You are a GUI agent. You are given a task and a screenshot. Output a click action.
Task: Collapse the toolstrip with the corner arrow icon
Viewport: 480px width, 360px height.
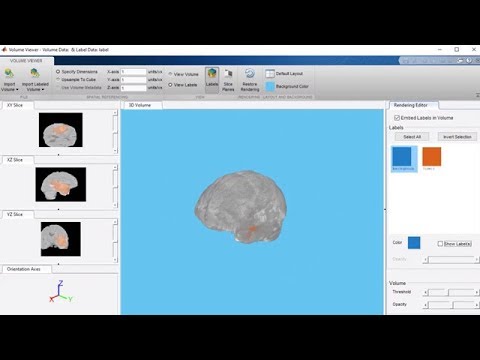tap(477, 95)
